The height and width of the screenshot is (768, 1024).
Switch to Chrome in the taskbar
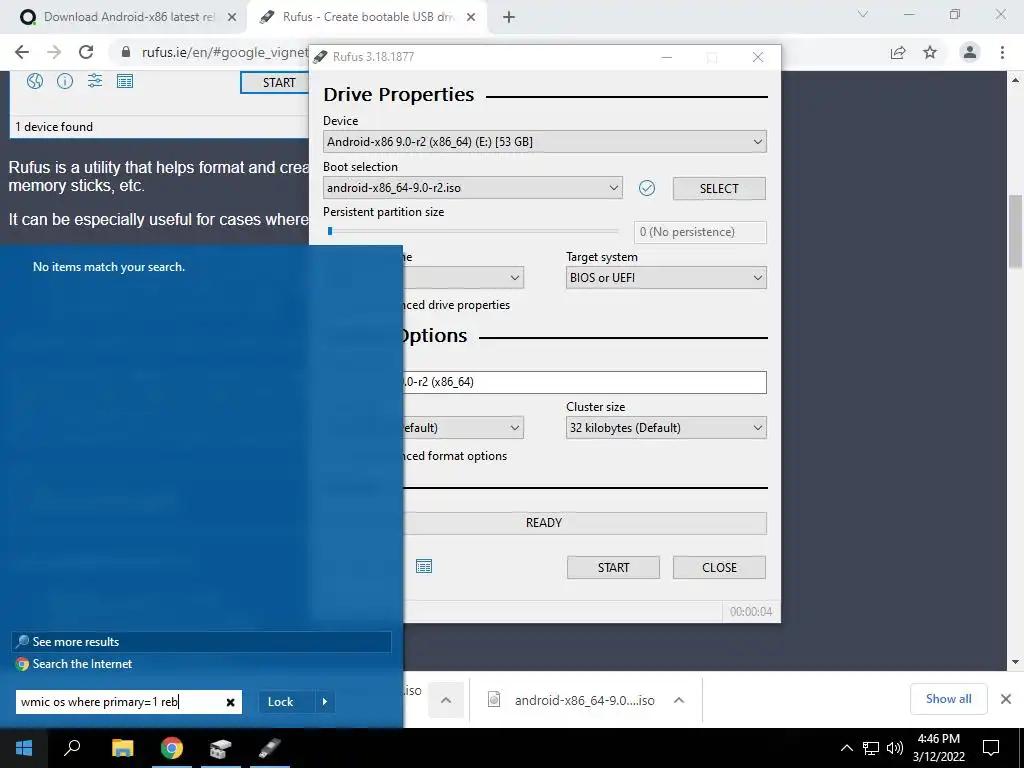pyautogui.click(x=172, y=748)
